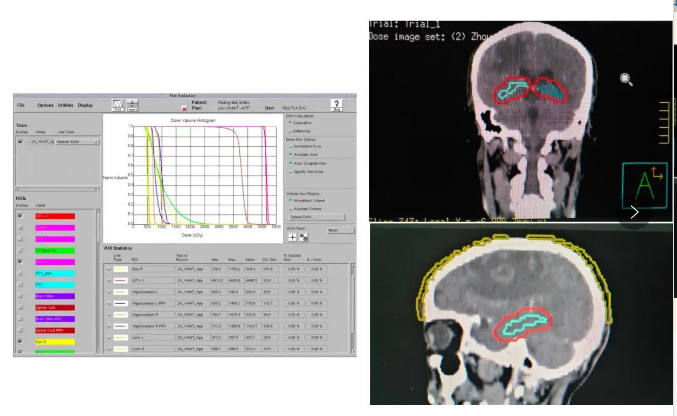Select the crosshair dose tool
Viewport: 677px width, 416px height.
point(292,236)
